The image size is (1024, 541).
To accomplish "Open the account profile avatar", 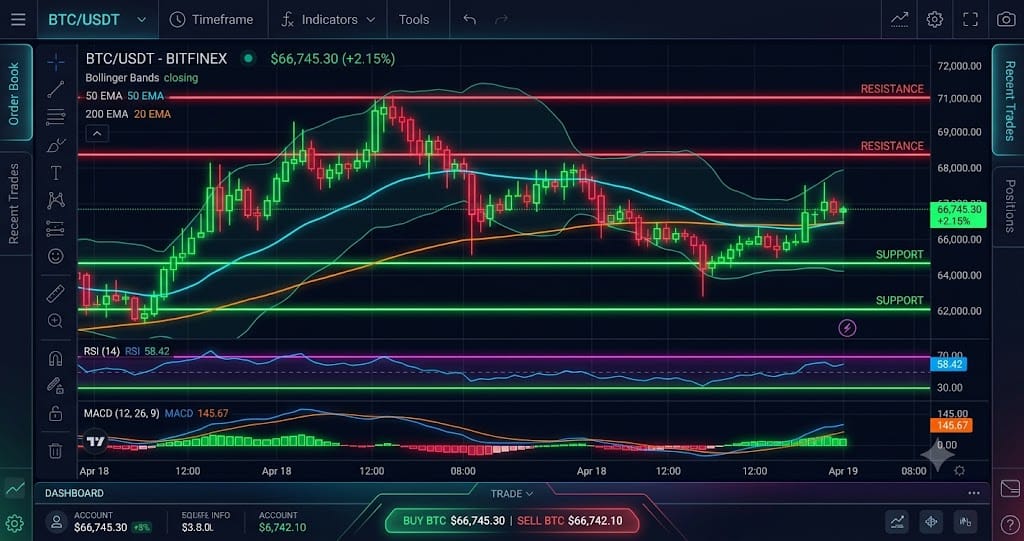I will coord(57,522).
